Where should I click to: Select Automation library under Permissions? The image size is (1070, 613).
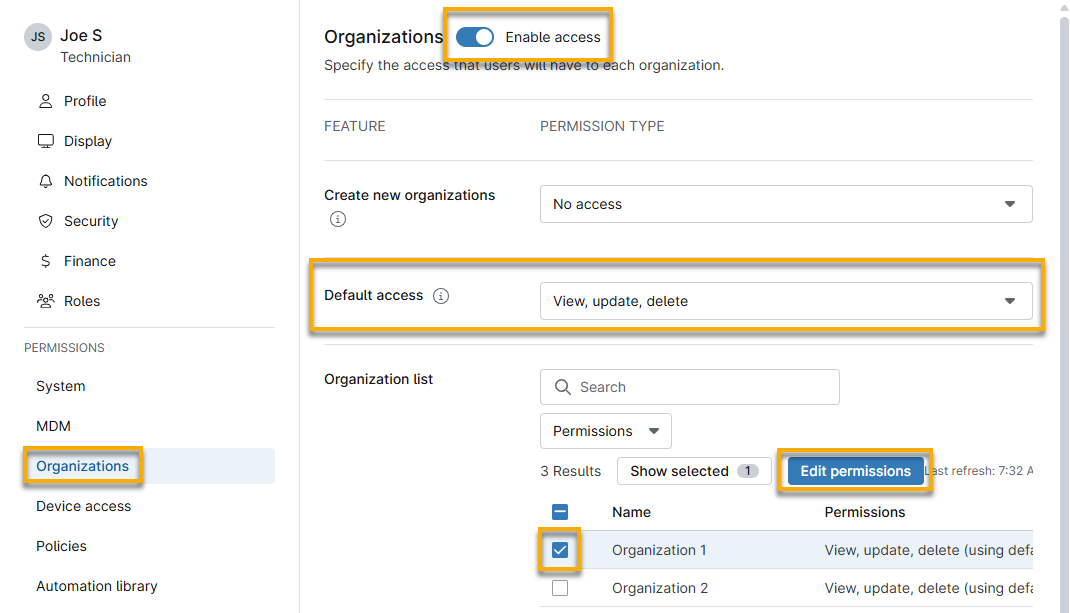(x=96, y=586)
